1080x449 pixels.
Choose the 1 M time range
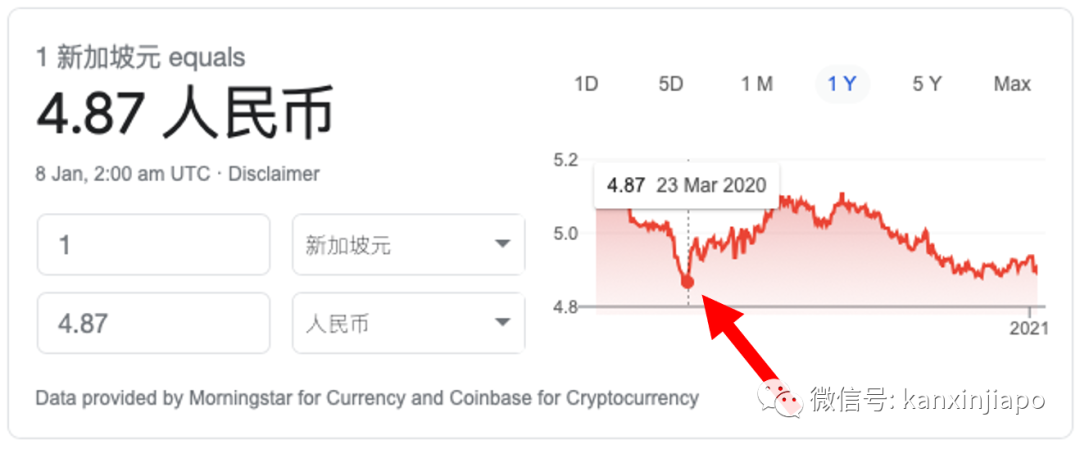click(756, 84)
